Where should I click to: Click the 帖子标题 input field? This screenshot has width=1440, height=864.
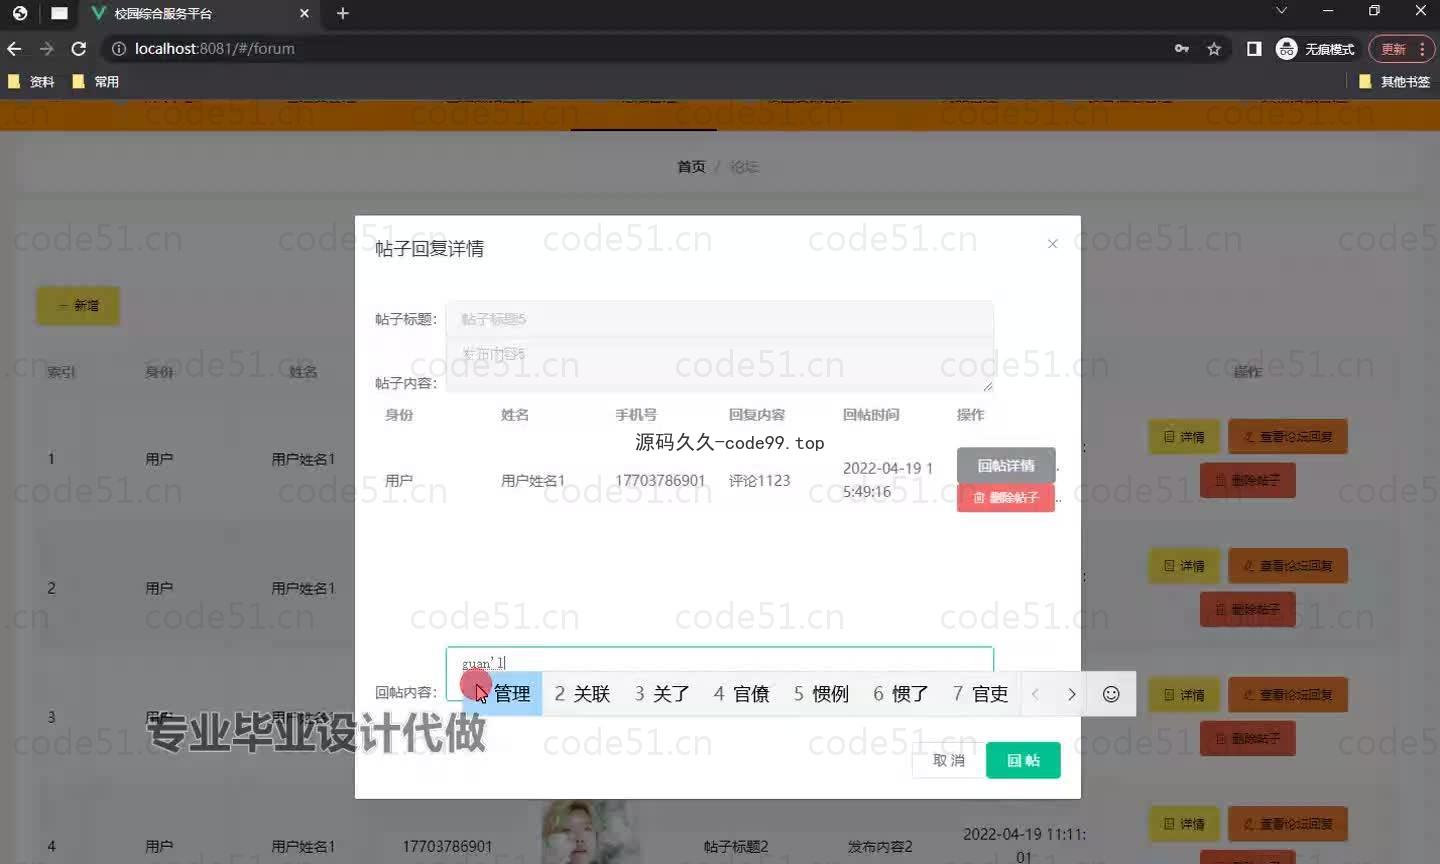click(x=719, y=319)
